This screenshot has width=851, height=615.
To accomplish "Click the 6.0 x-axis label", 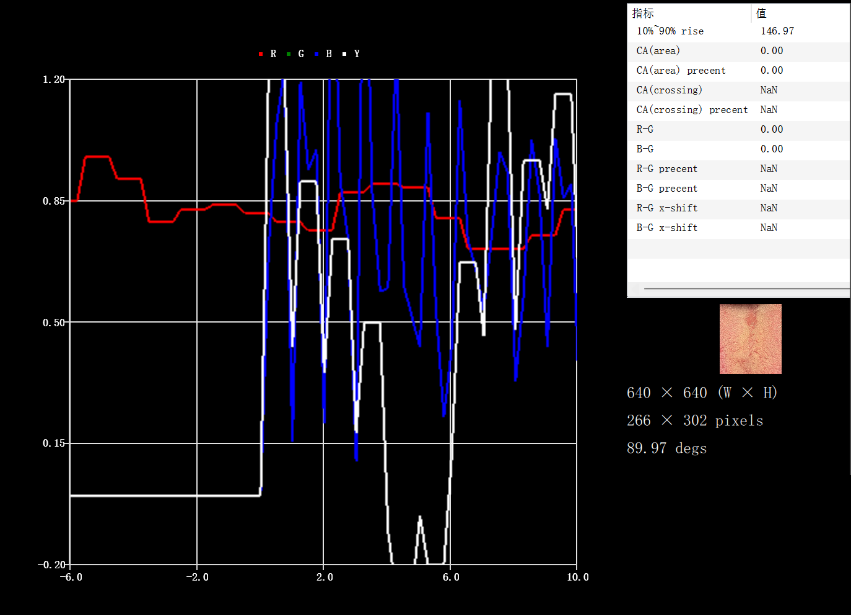I will tap(450, 577).
